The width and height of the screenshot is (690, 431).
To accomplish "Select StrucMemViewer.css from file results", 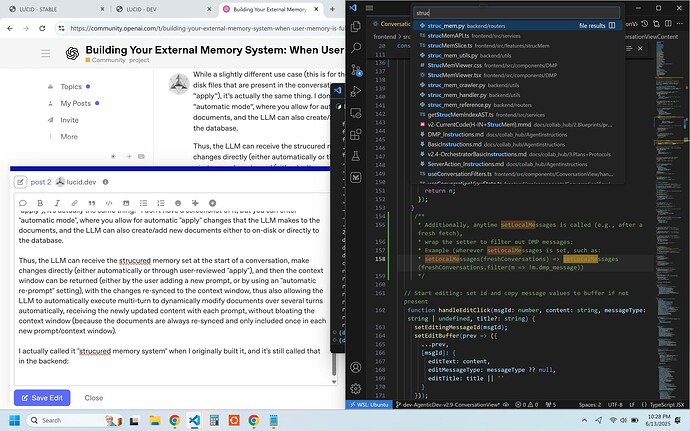I will 517,65.
